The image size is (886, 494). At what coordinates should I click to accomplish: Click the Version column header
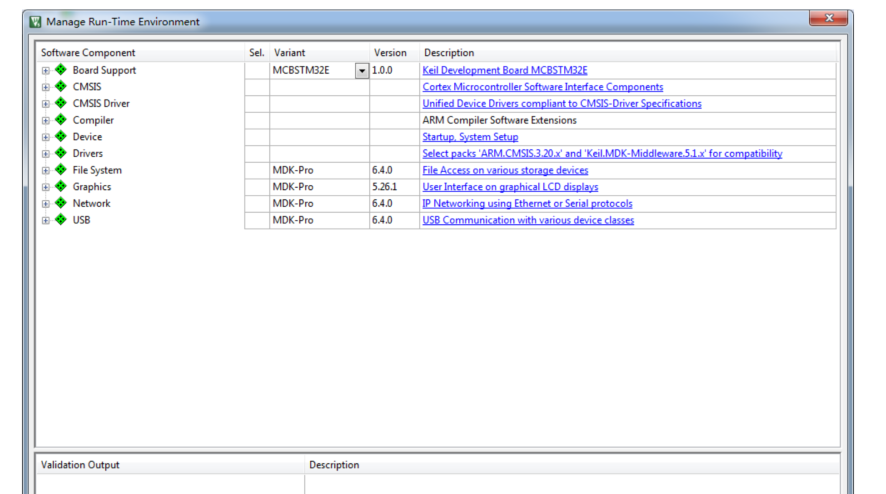point(390,53)
